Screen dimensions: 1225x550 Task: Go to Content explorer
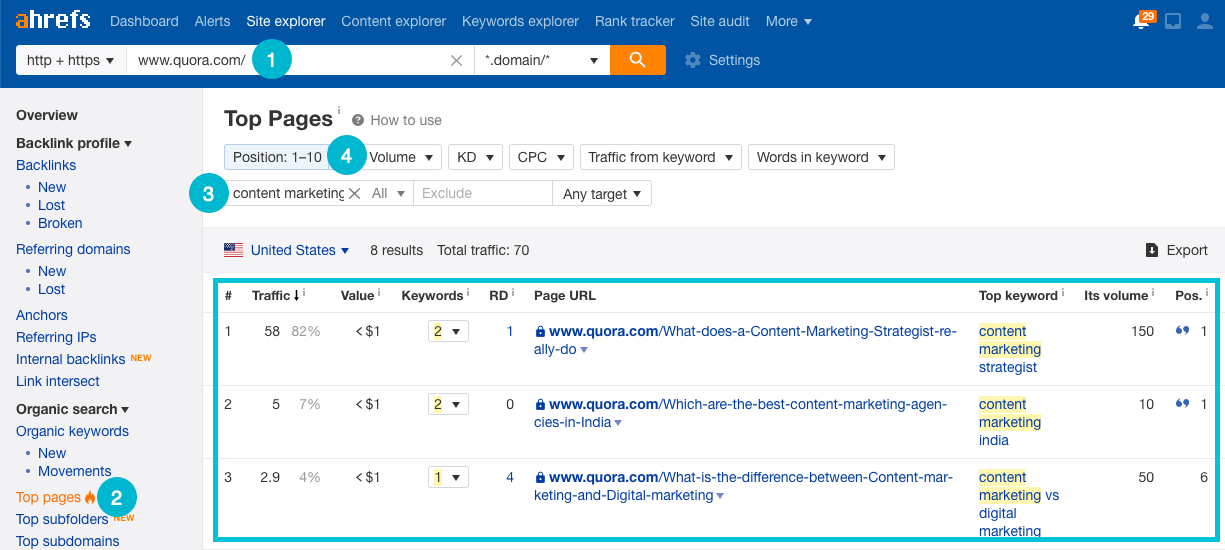point(394,21)
